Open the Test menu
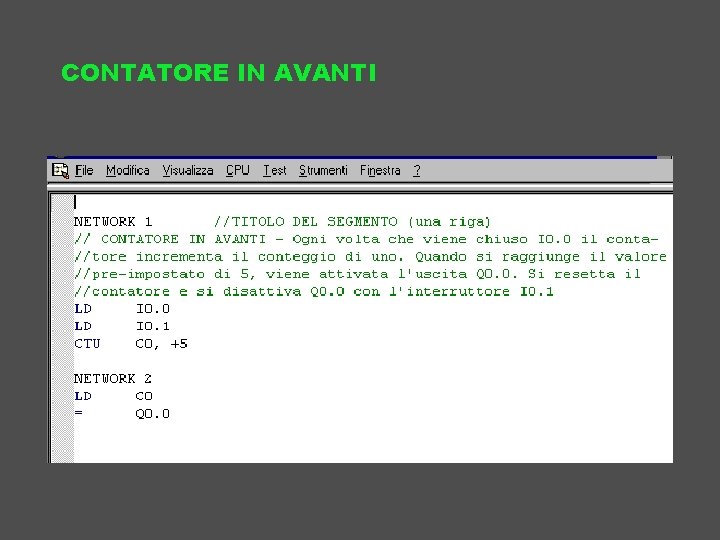 click(275, 171)
